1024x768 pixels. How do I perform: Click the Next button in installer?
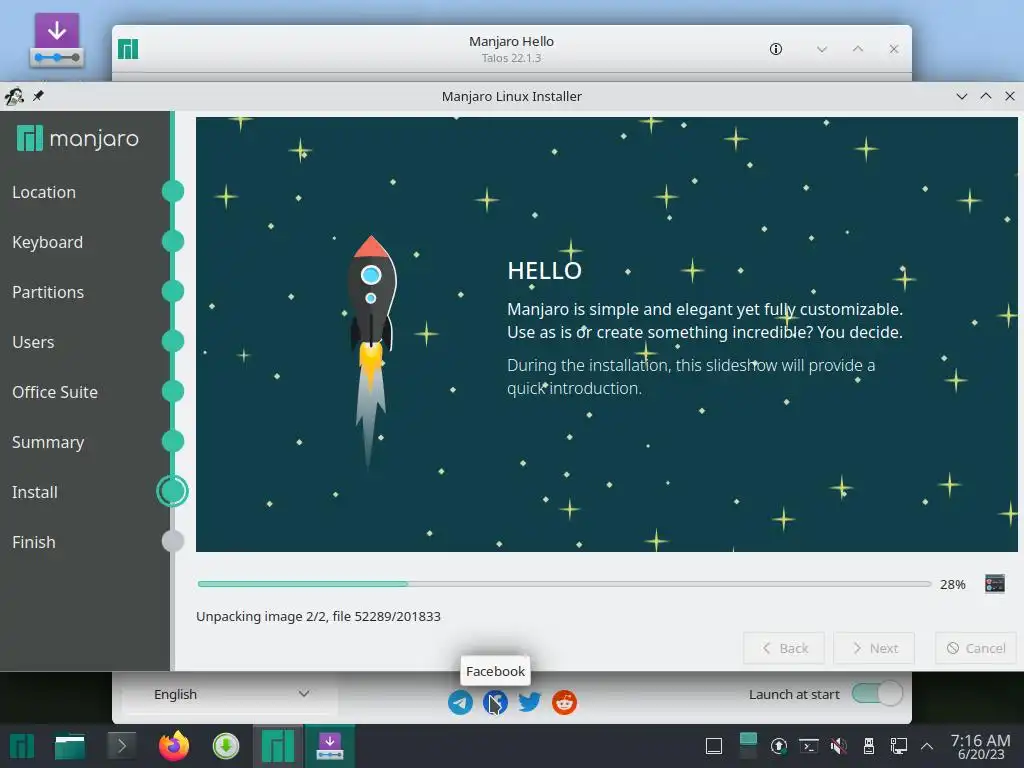pyautogui.click(x=874, y=648)
